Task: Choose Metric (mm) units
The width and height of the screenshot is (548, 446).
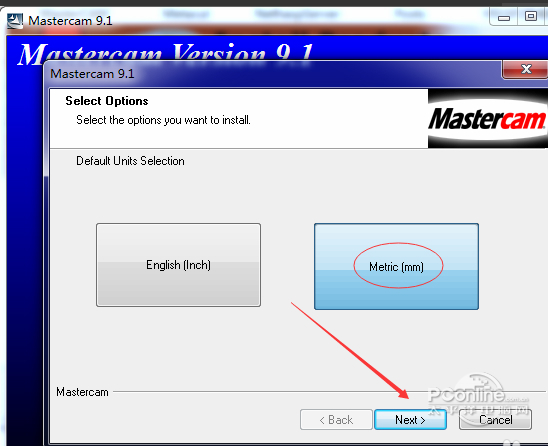Action: [396, 266]
